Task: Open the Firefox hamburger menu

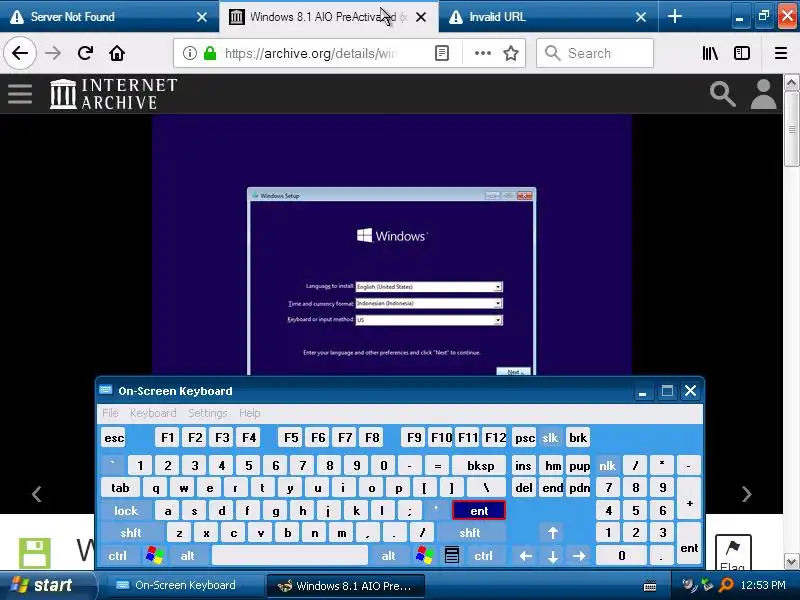Action: click(781, 53)
